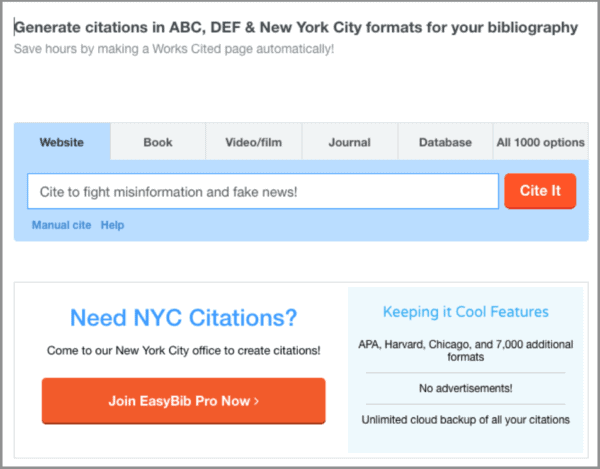Image resolution: width=600 pixels, height=469 pixels.
Task: Click the No advertisements! text
Action: tap(466, 388)
